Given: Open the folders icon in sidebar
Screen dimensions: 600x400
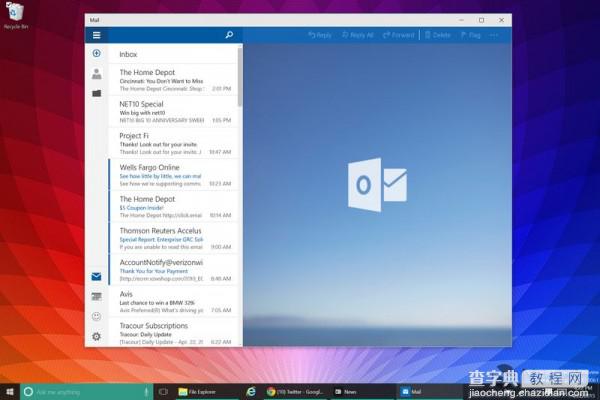Looking at the screenshot, I should click(96, 93).
